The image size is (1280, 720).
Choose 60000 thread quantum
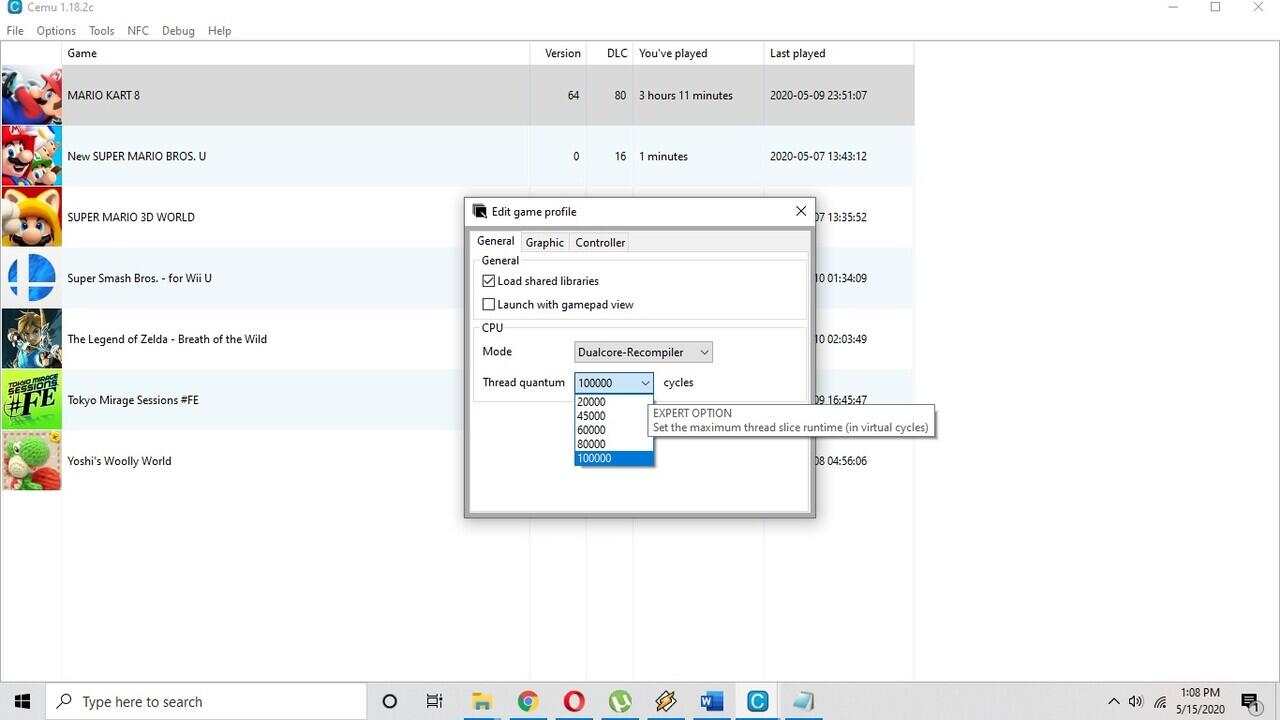click(614, 430)
